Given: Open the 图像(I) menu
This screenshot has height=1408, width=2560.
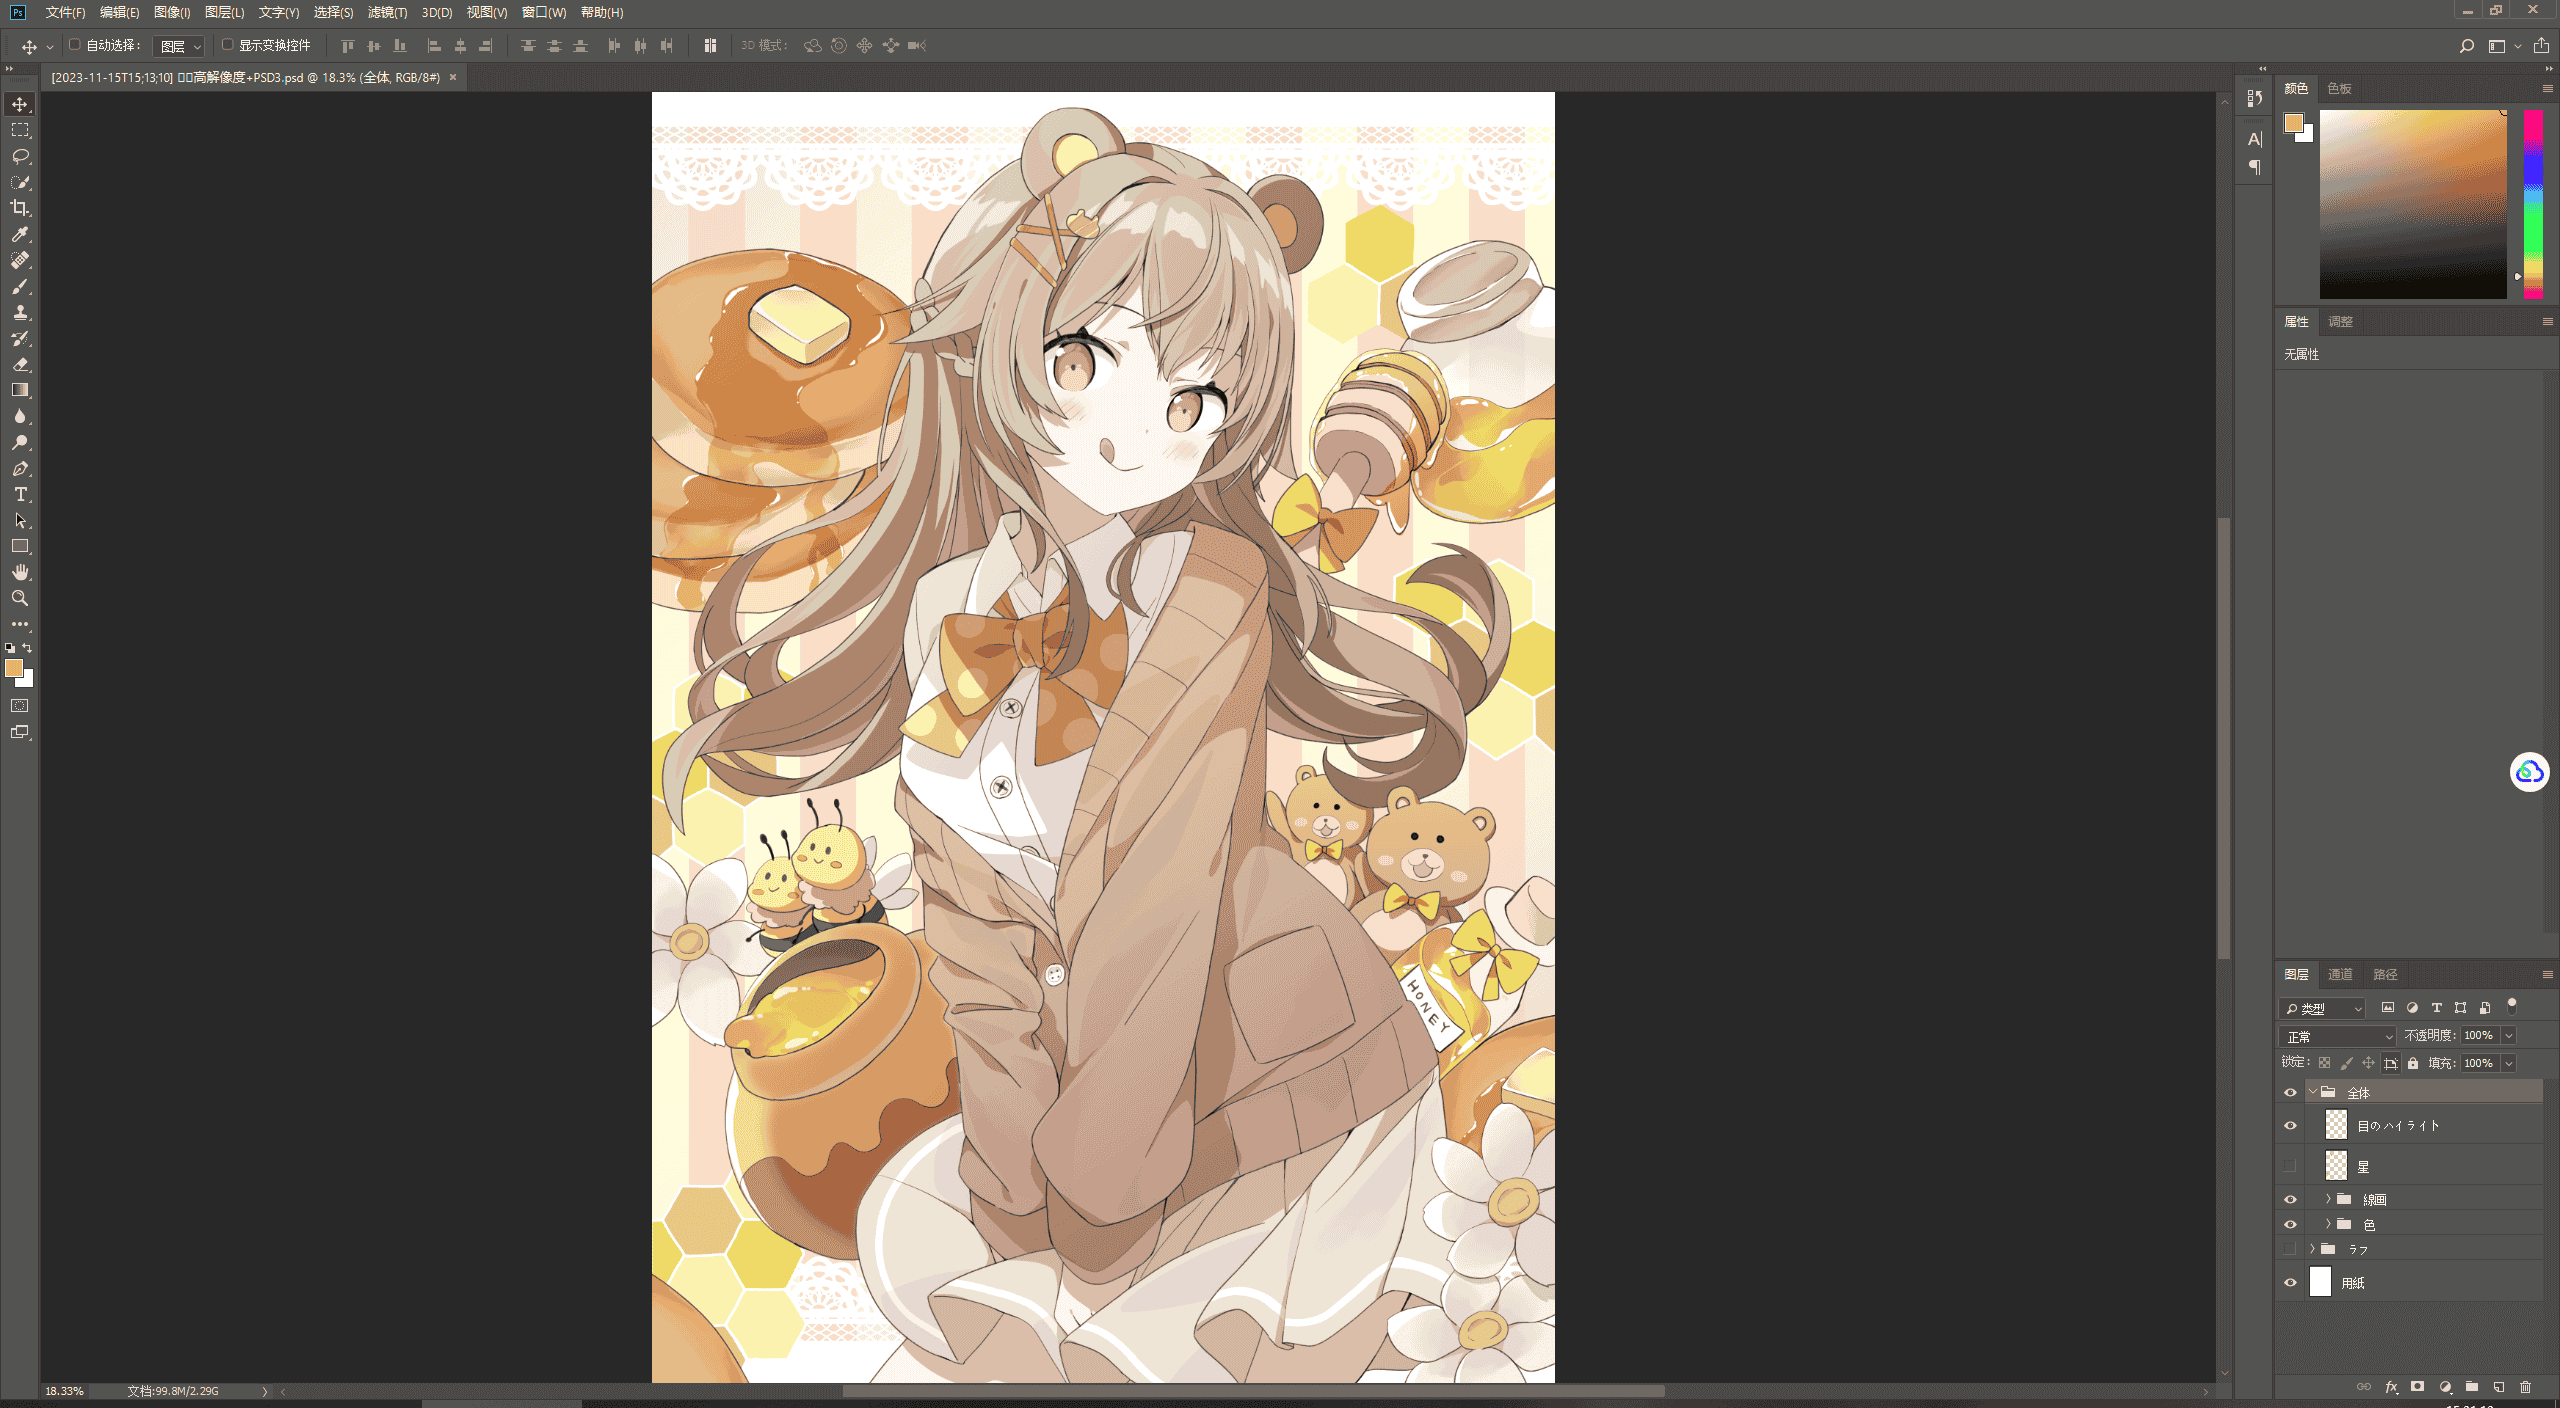Looking at the screenshot, I should [172, 12].
